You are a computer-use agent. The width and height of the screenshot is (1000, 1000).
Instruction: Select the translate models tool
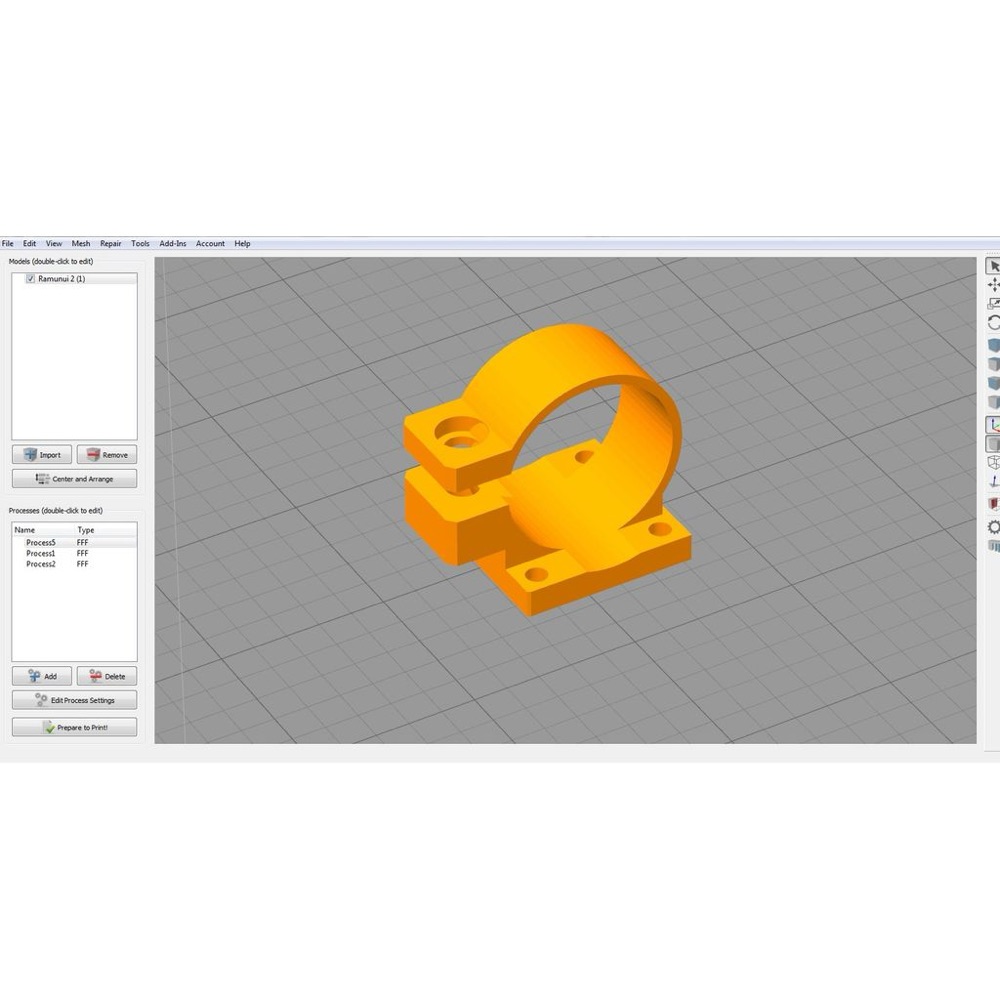994,284
